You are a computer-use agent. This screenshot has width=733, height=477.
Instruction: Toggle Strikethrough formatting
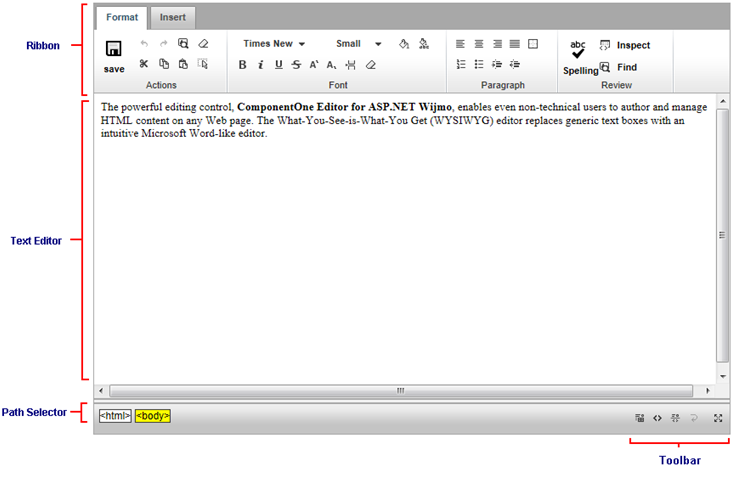(296, 65)
